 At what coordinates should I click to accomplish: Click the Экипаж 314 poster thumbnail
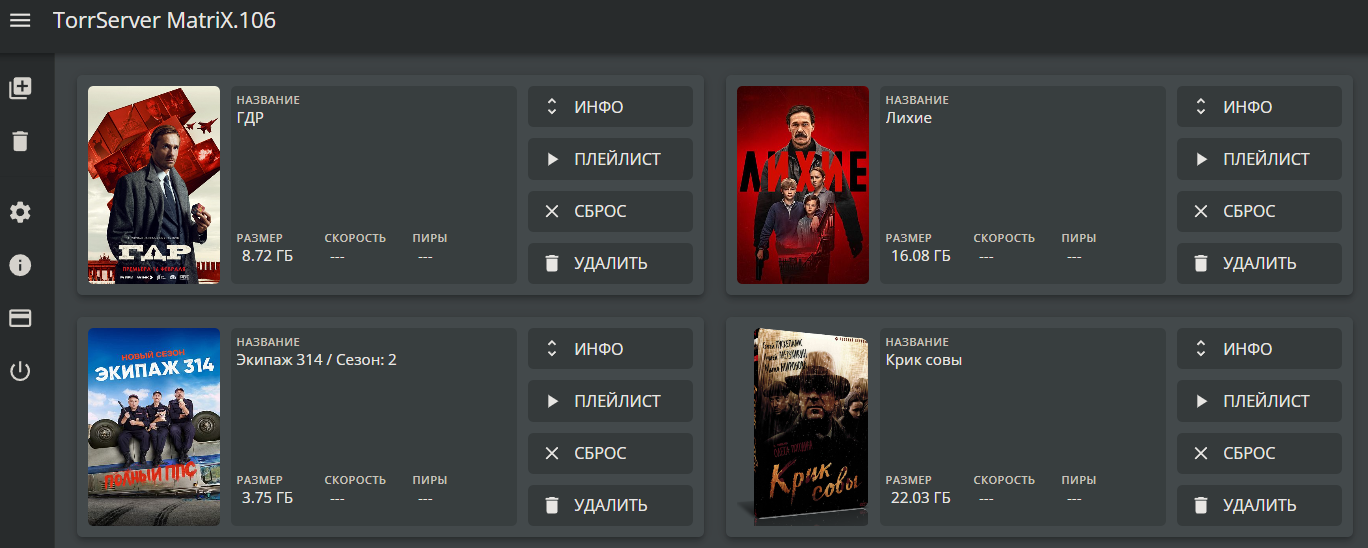coord(154,427)
